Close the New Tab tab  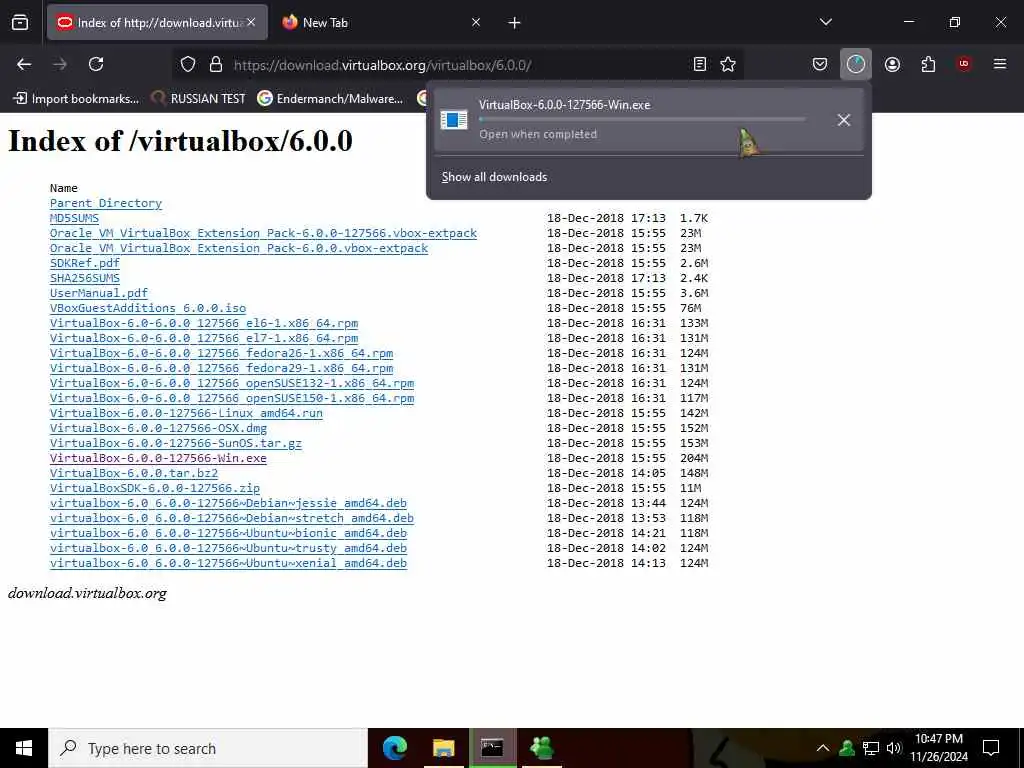click(476, 22)
